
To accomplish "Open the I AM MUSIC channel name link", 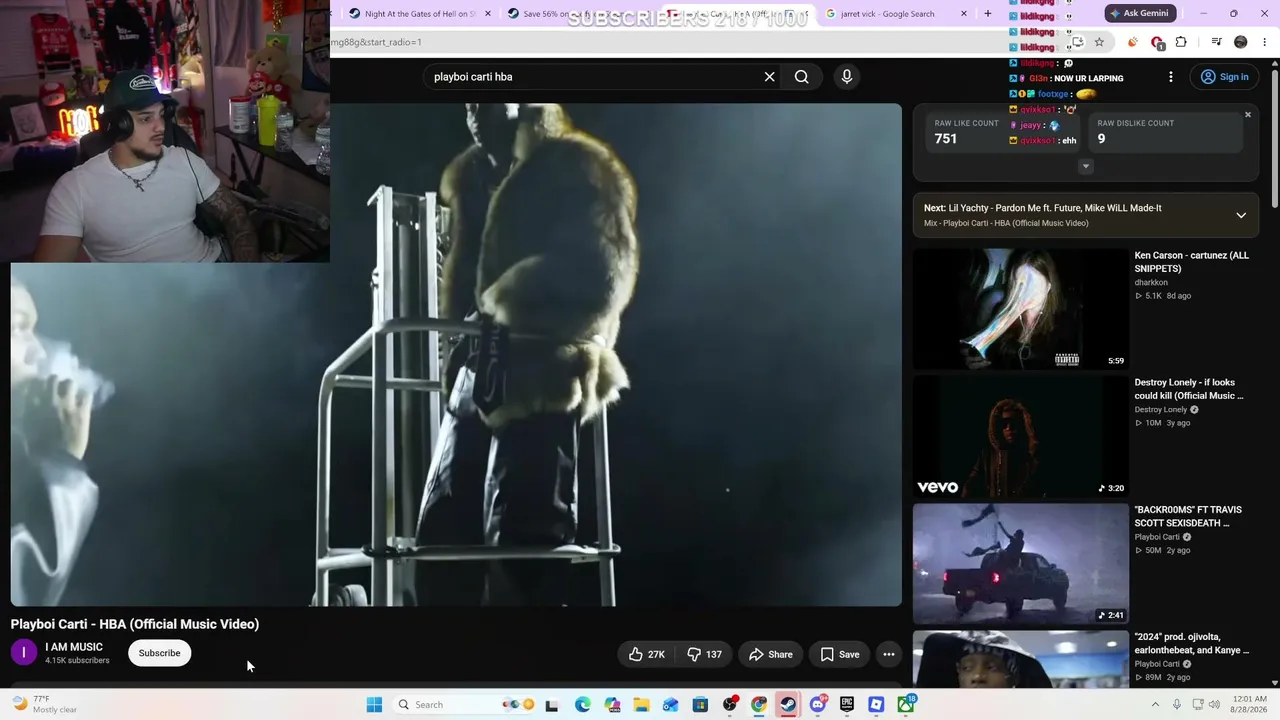I will [74, 647].
